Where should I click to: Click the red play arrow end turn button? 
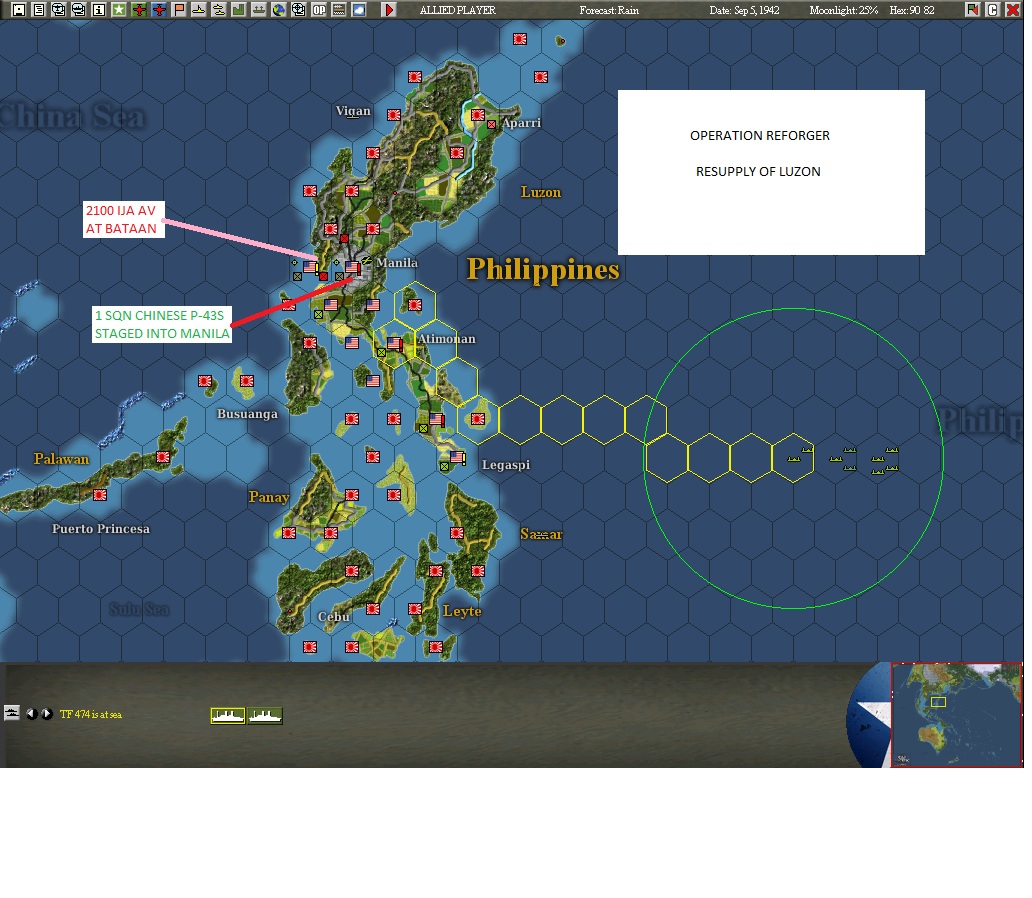(x=389, y=10)
